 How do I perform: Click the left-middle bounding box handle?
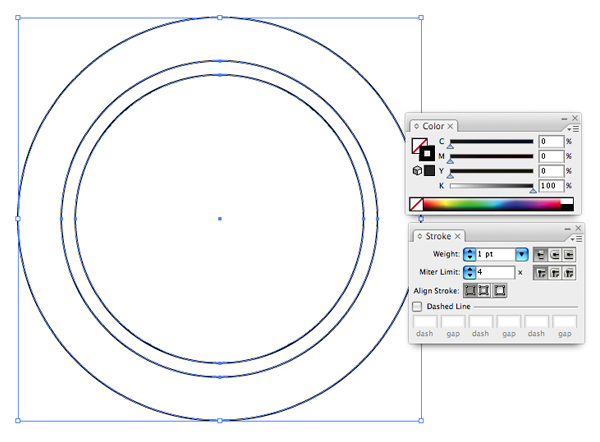click(18, 219)
